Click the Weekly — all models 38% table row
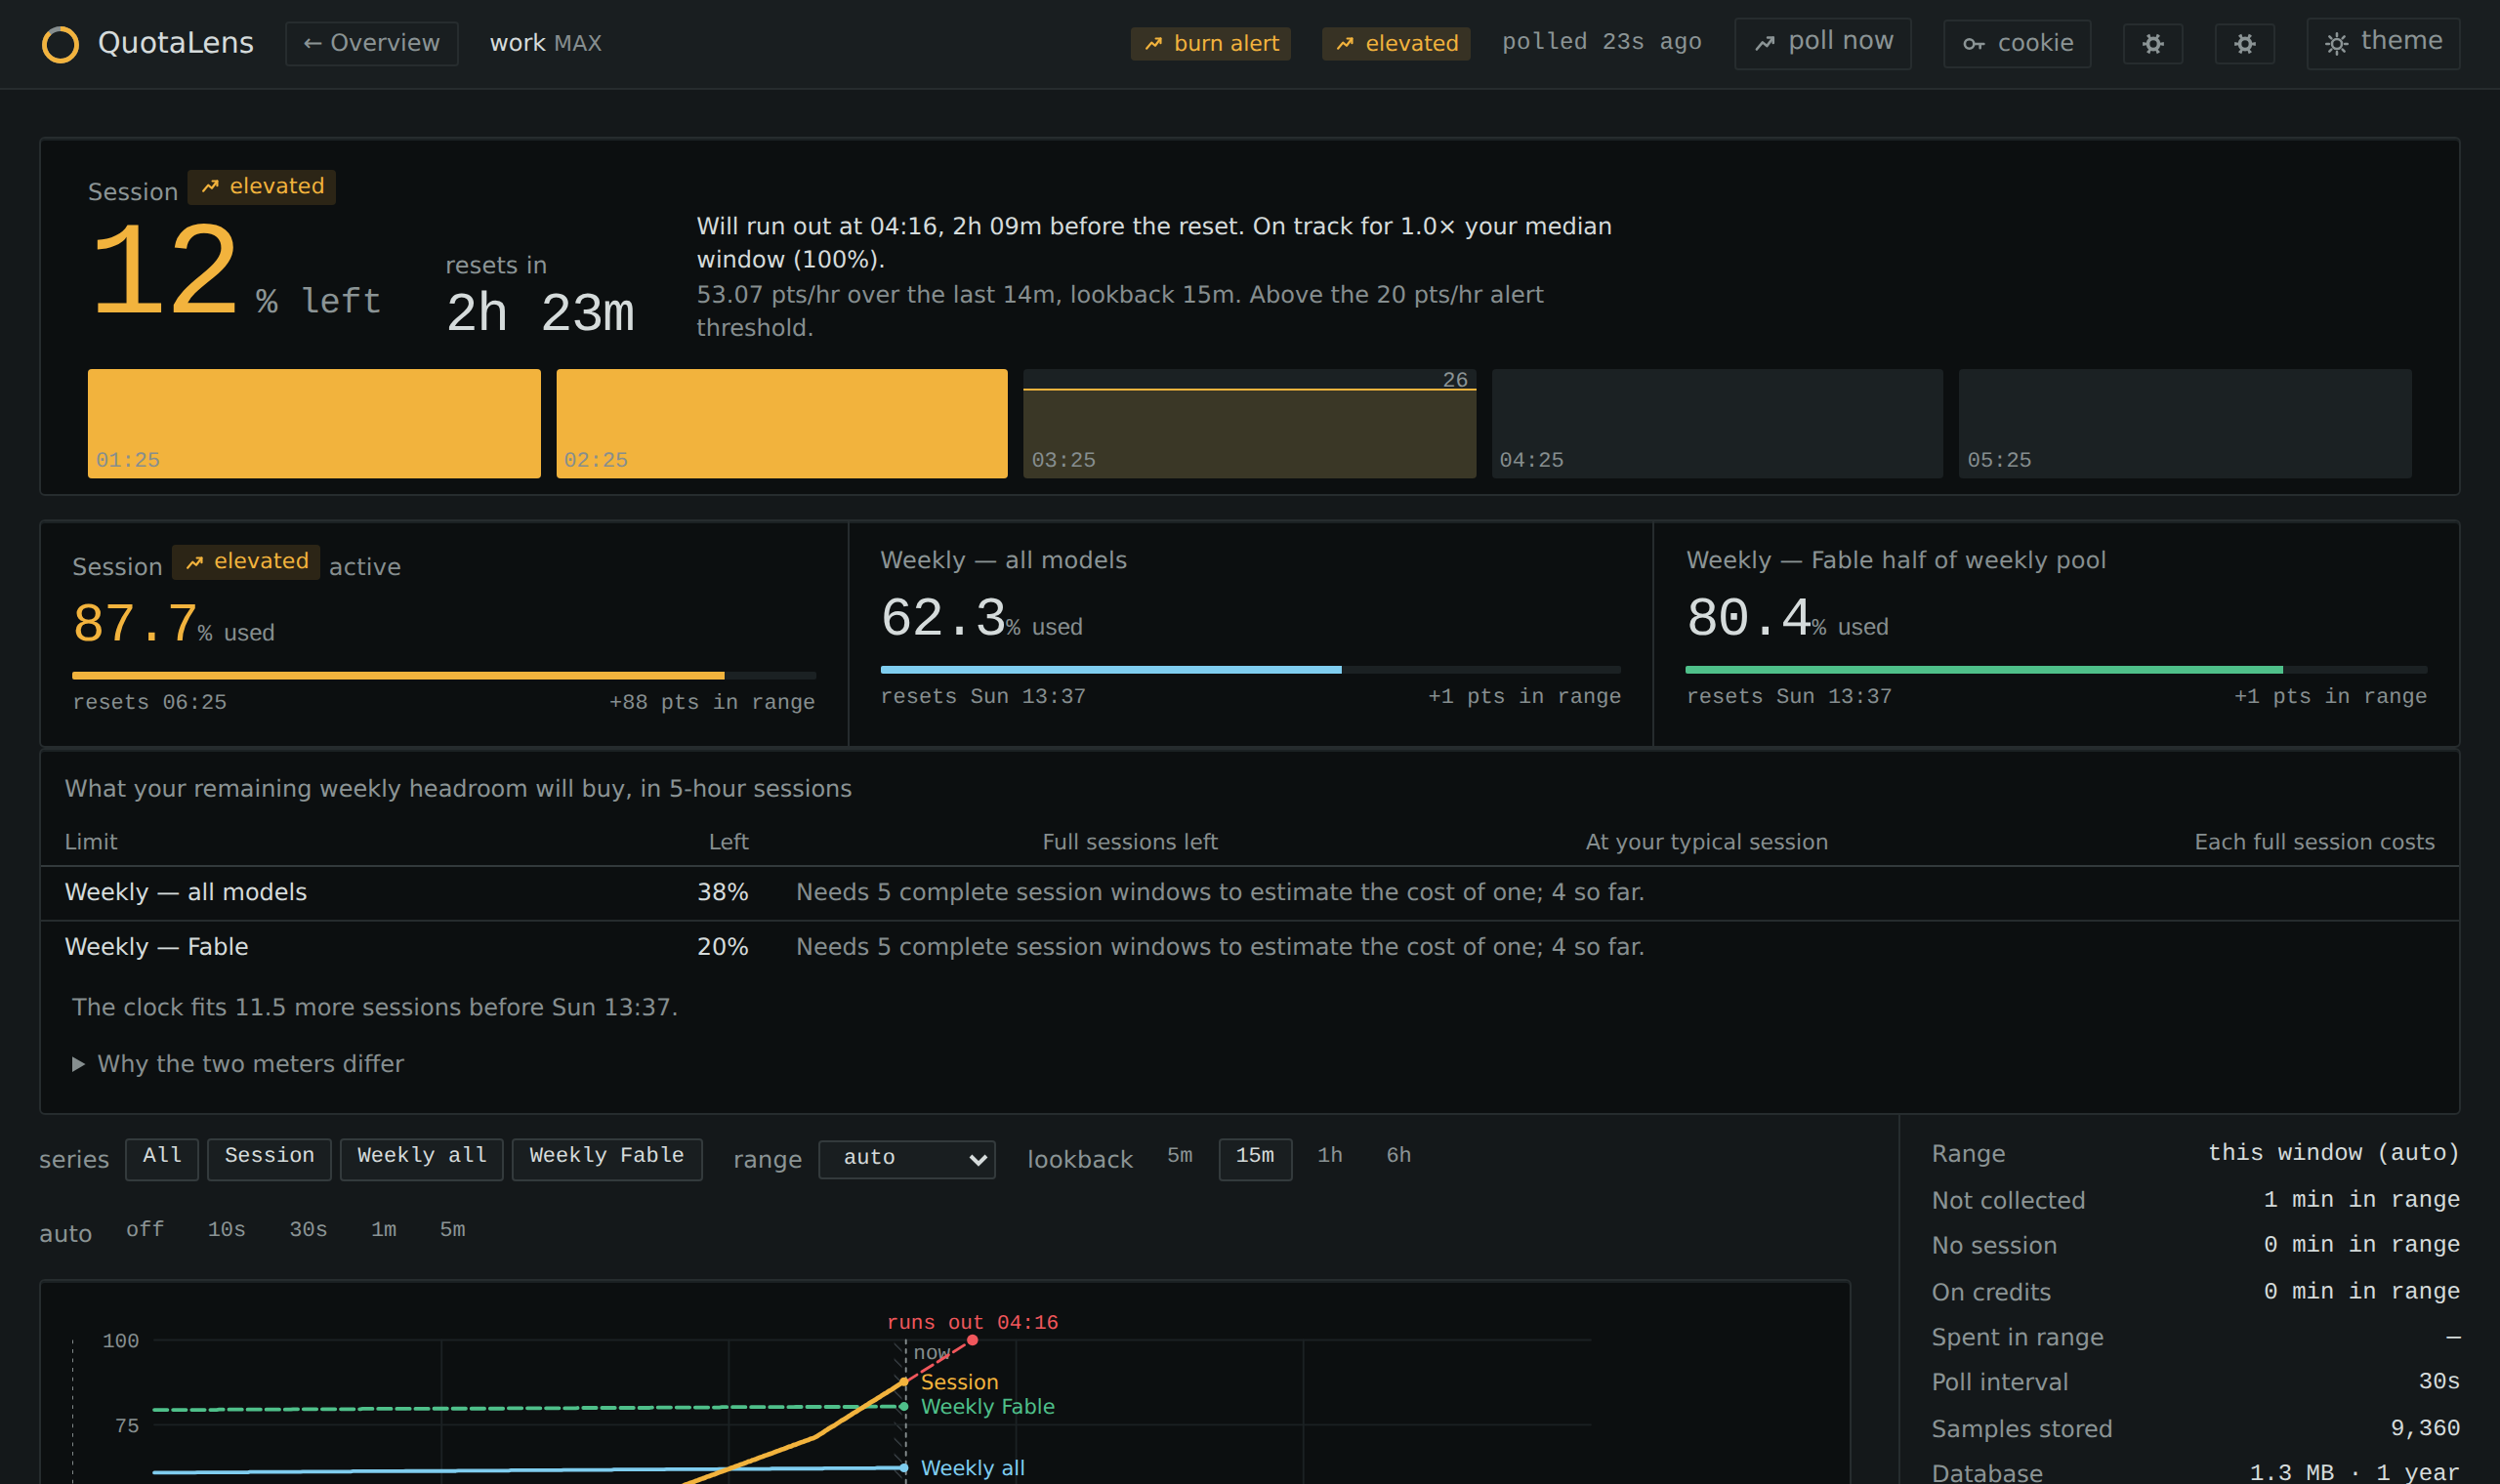Screen dimensions: 2500x1484 (x=1250, y=892)
